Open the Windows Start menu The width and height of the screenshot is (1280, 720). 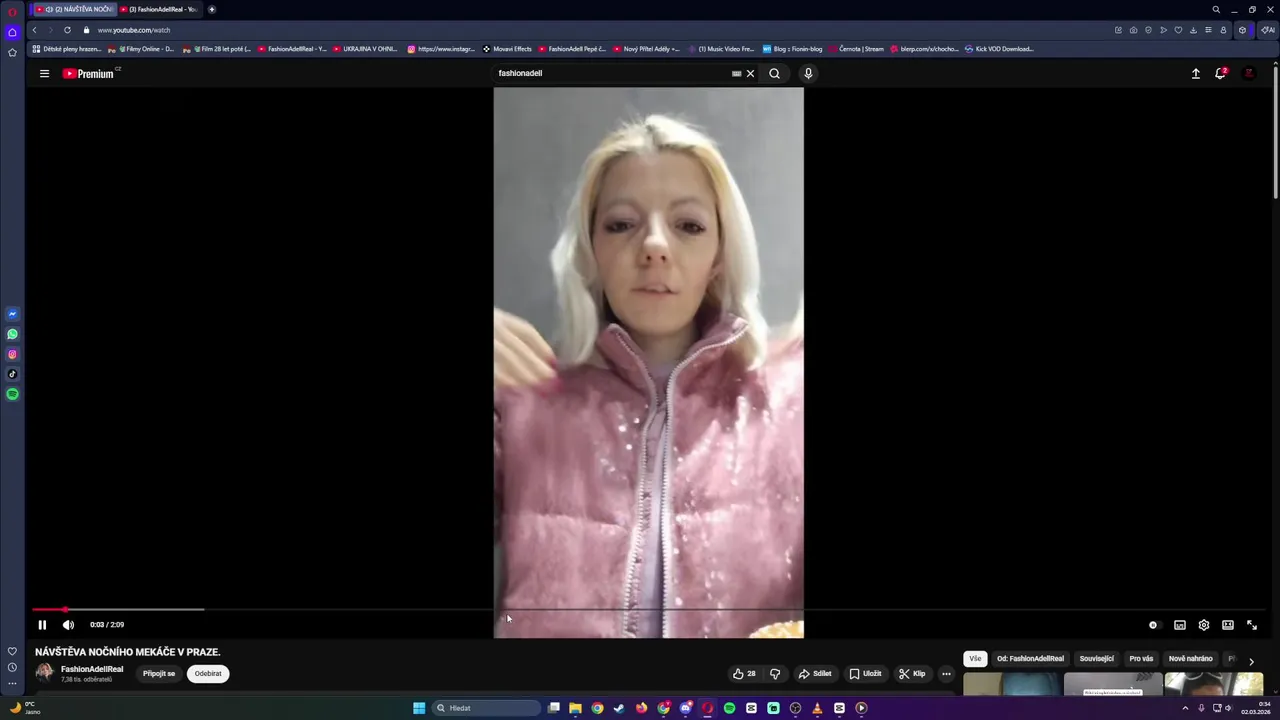point(419,708)
